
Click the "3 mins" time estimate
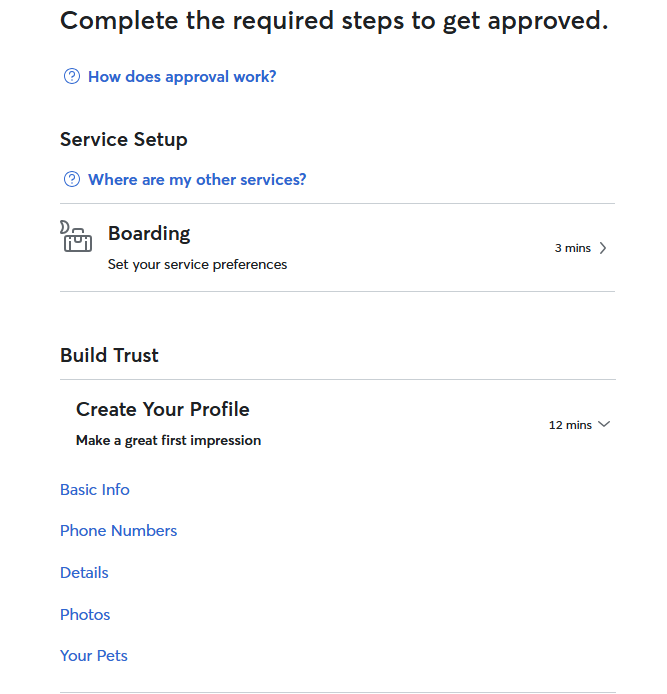tap(572, 248)
